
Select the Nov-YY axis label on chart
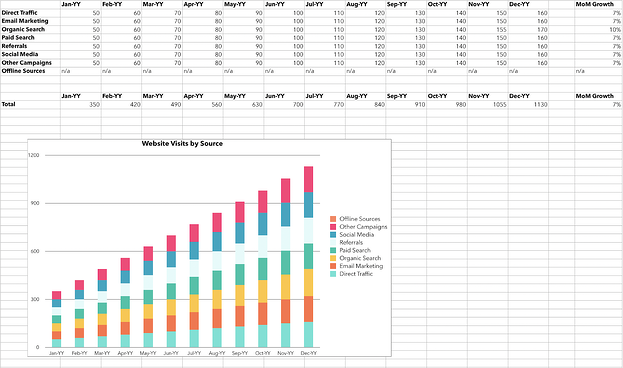click(x=285, y=353)
